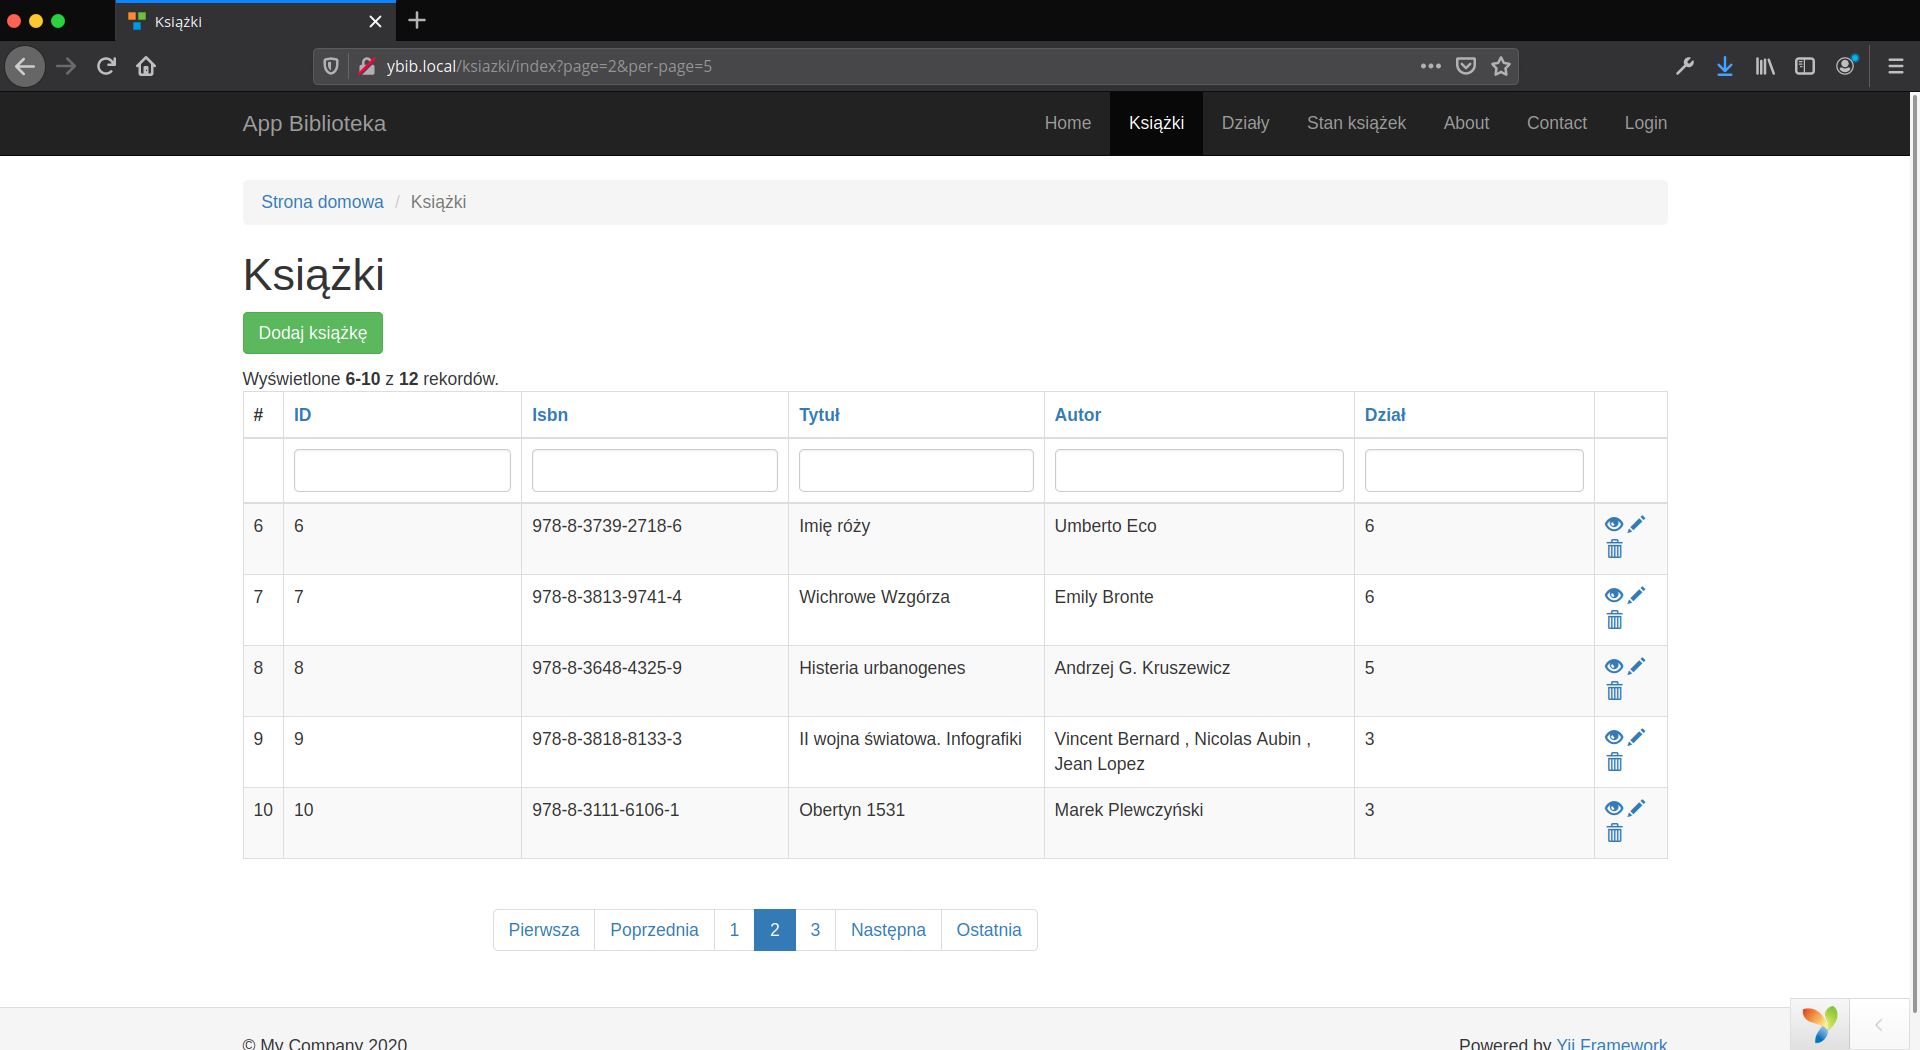This screenshot has width=1920, height=1050.
Task: Show tracking protection shield info
Action: pos(331,66)
